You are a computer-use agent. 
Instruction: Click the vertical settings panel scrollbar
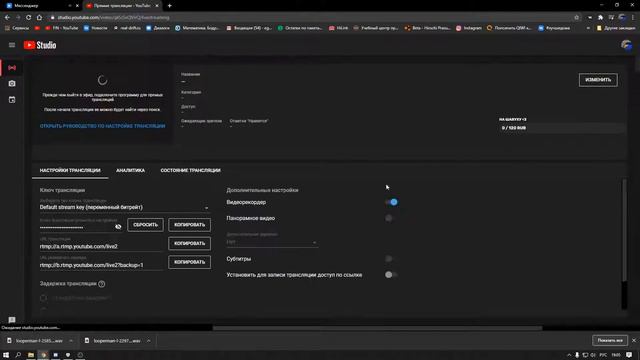(x=624, y=231)
